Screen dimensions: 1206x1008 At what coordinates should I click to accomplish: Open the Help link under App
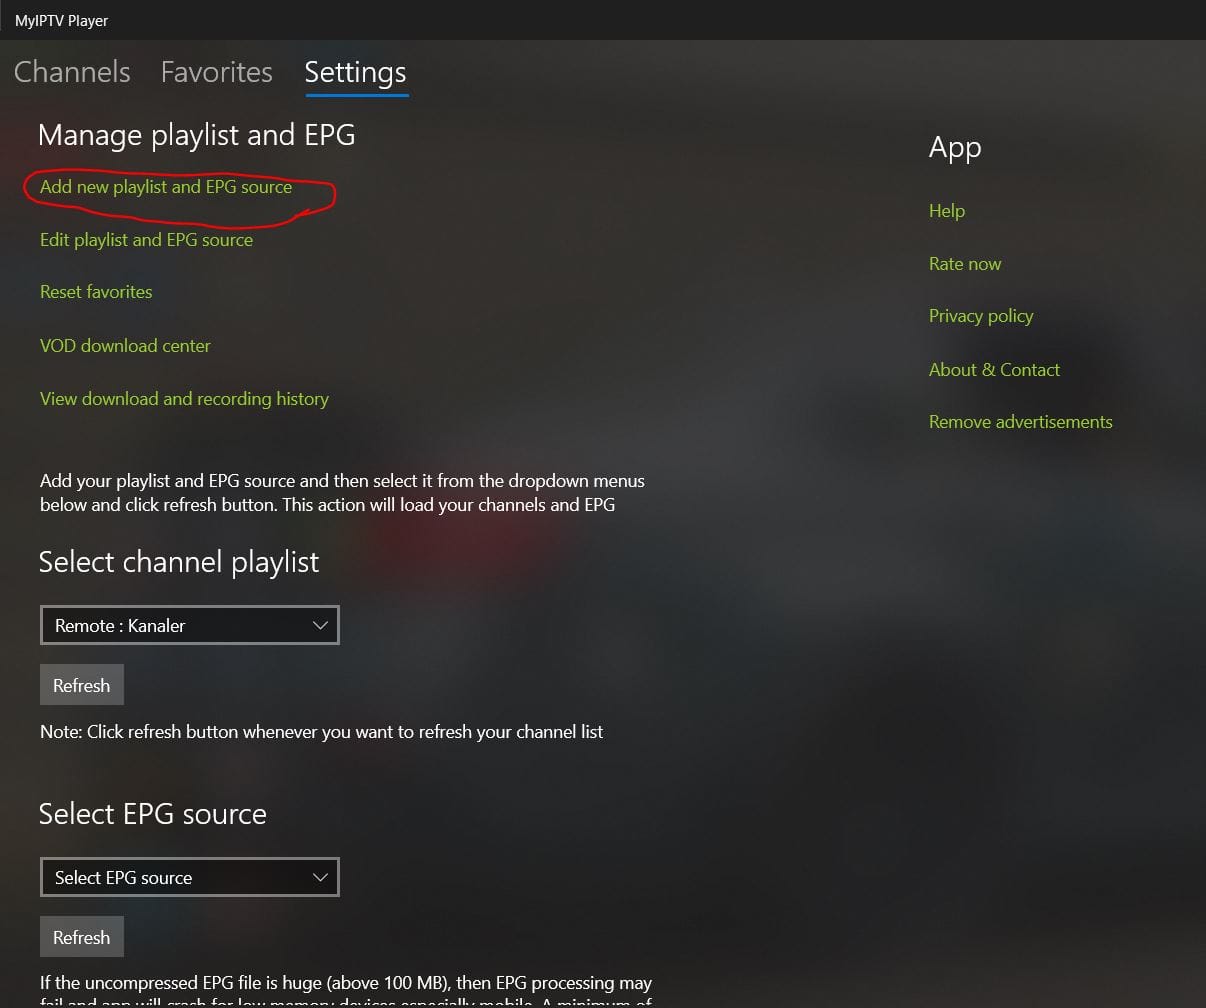coord(947,211)
